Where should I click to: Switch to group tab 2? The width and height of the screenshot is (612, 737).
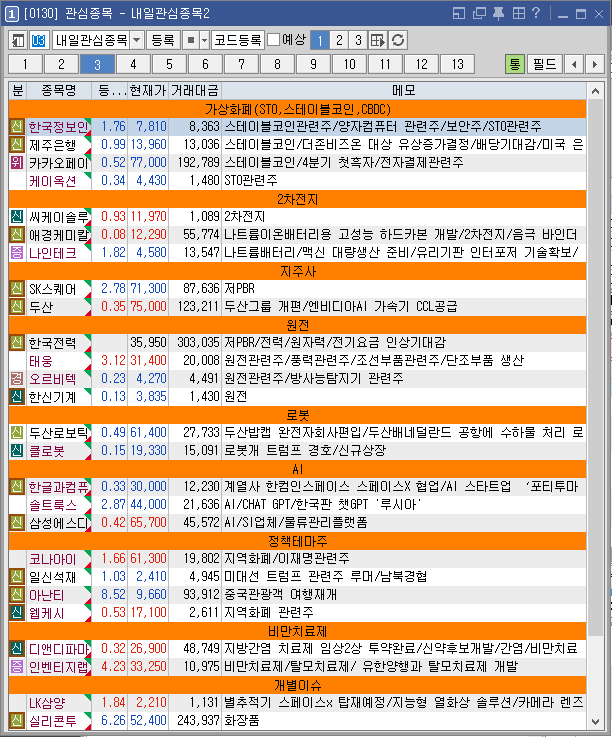[61, 64]
